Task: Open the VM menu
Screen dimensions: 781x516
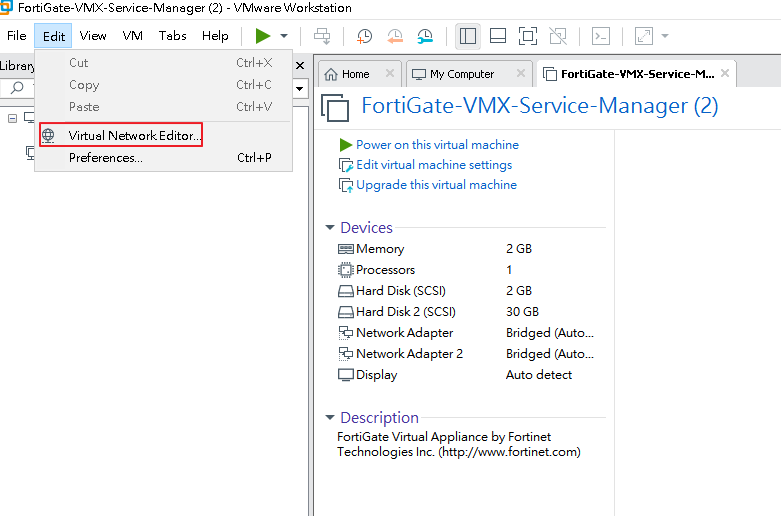Action: click(x=132, y=36)
